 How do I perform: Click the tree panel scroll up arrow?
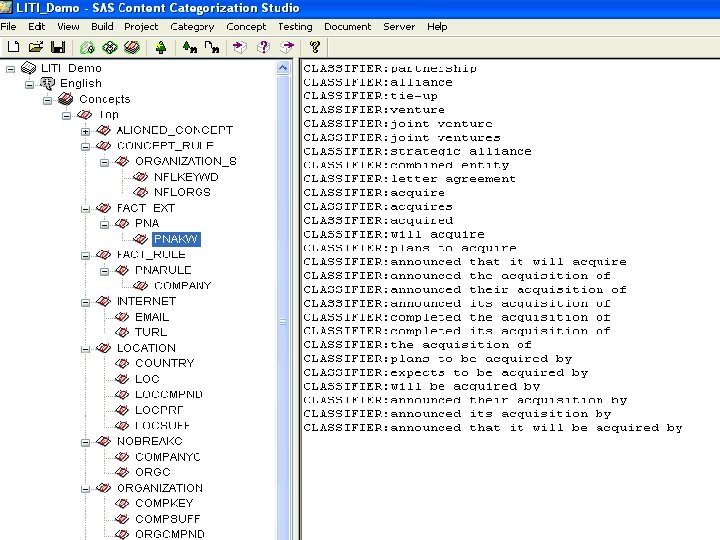coord(283,68)
